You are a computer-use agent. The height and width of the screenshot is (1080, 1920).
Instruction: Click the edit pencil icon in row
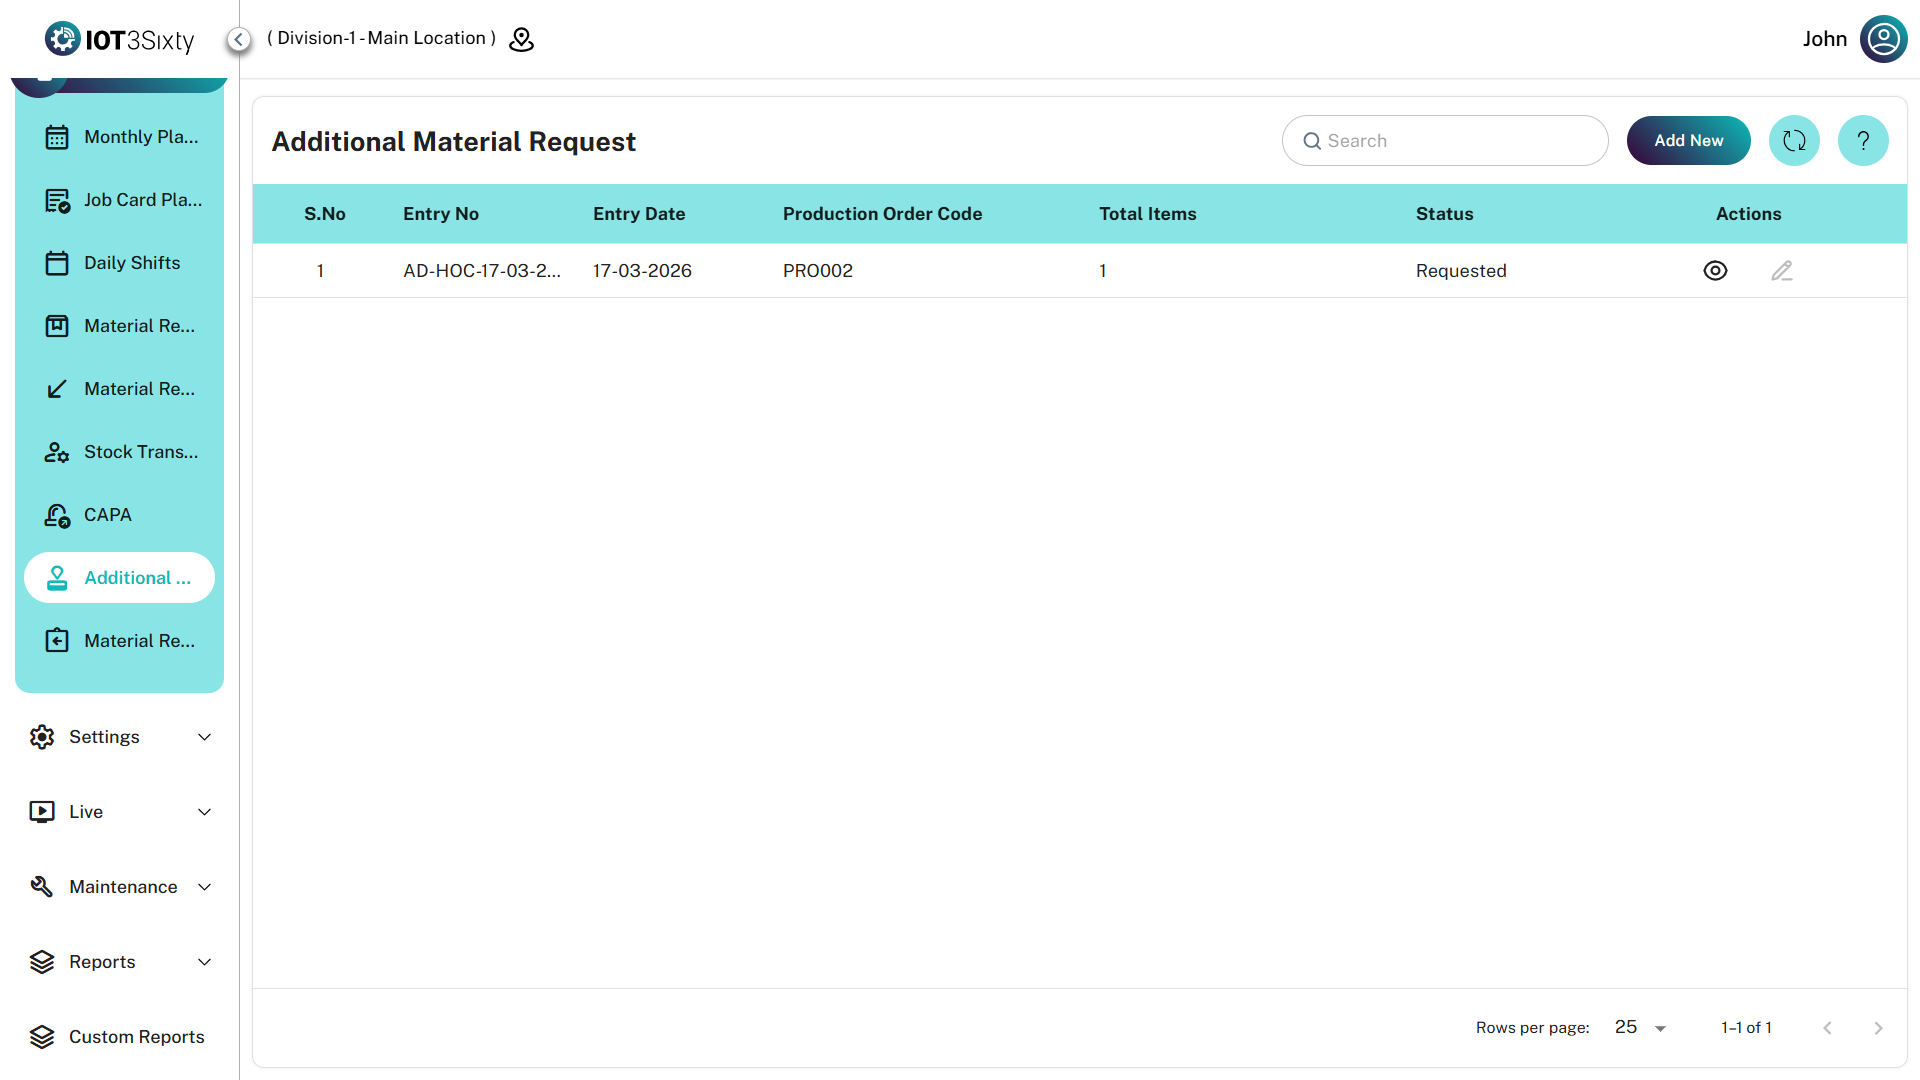1782,271
